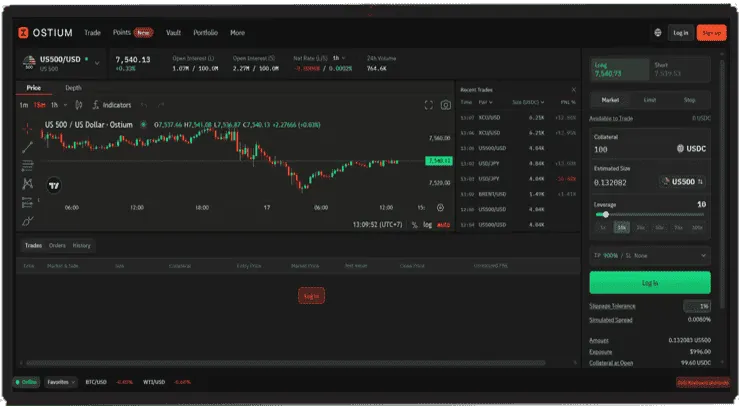Image resolution: width=740 pixels, height=410 pixels.
Task: Close the Recent Trades panel
Action: click(573, 90)
